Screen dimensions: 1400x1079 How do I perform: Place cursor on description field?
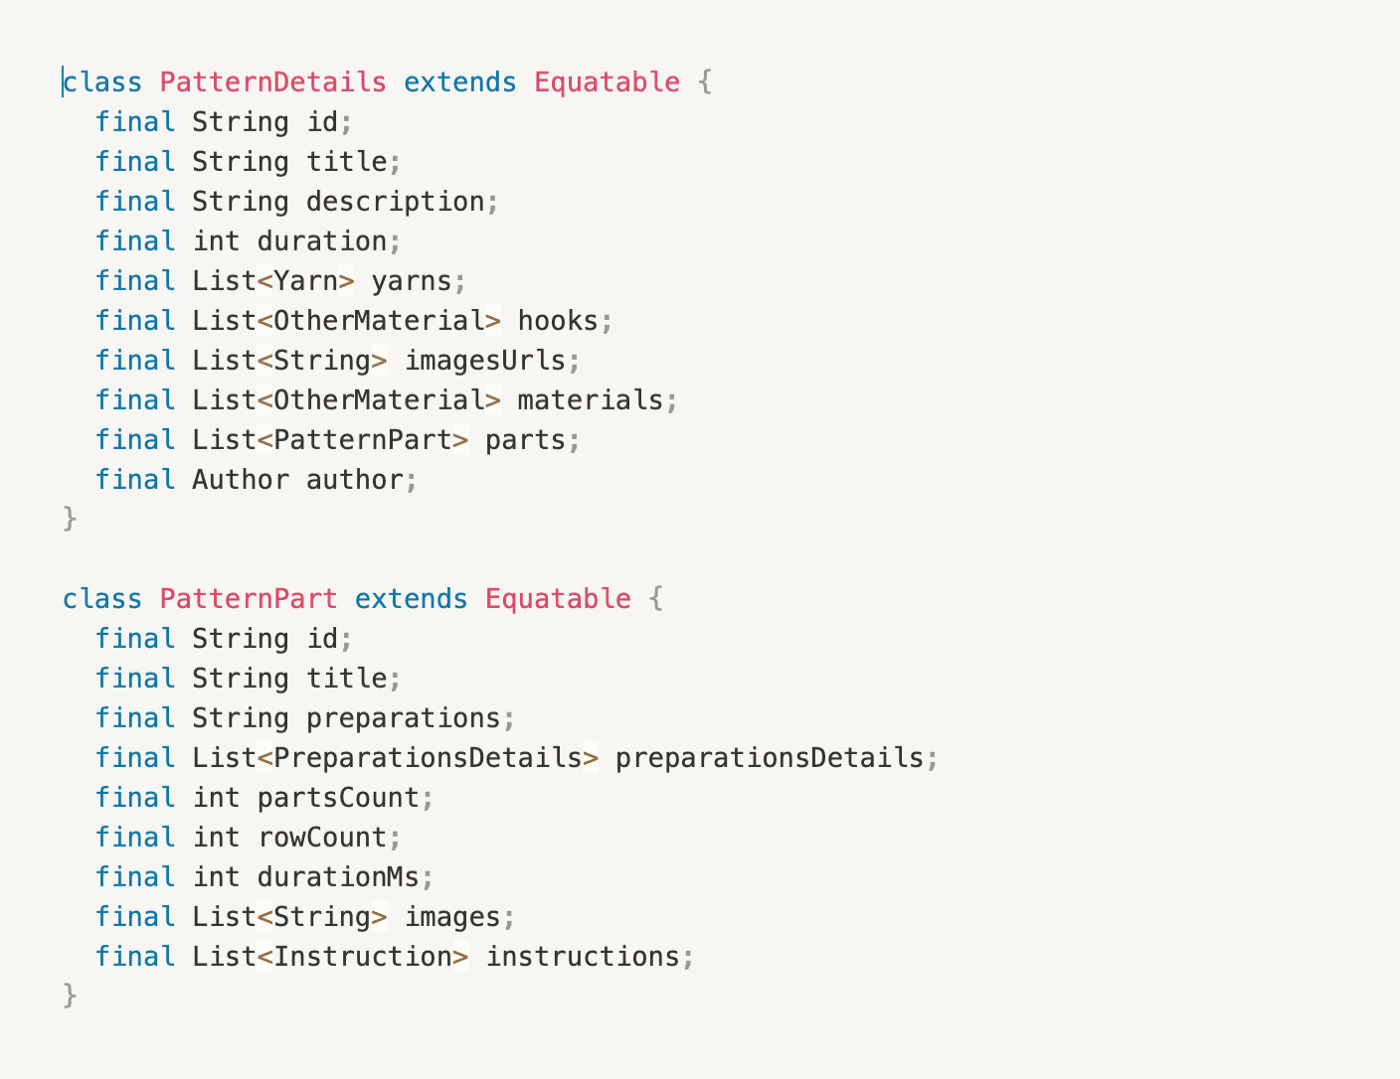pyautogui.click(x=395, y=202)
